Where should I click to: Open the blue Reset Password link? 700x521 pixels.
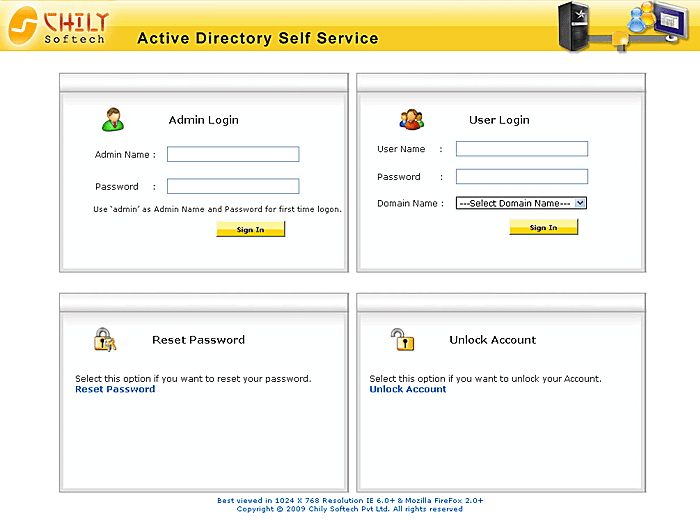tap(115, 389)
